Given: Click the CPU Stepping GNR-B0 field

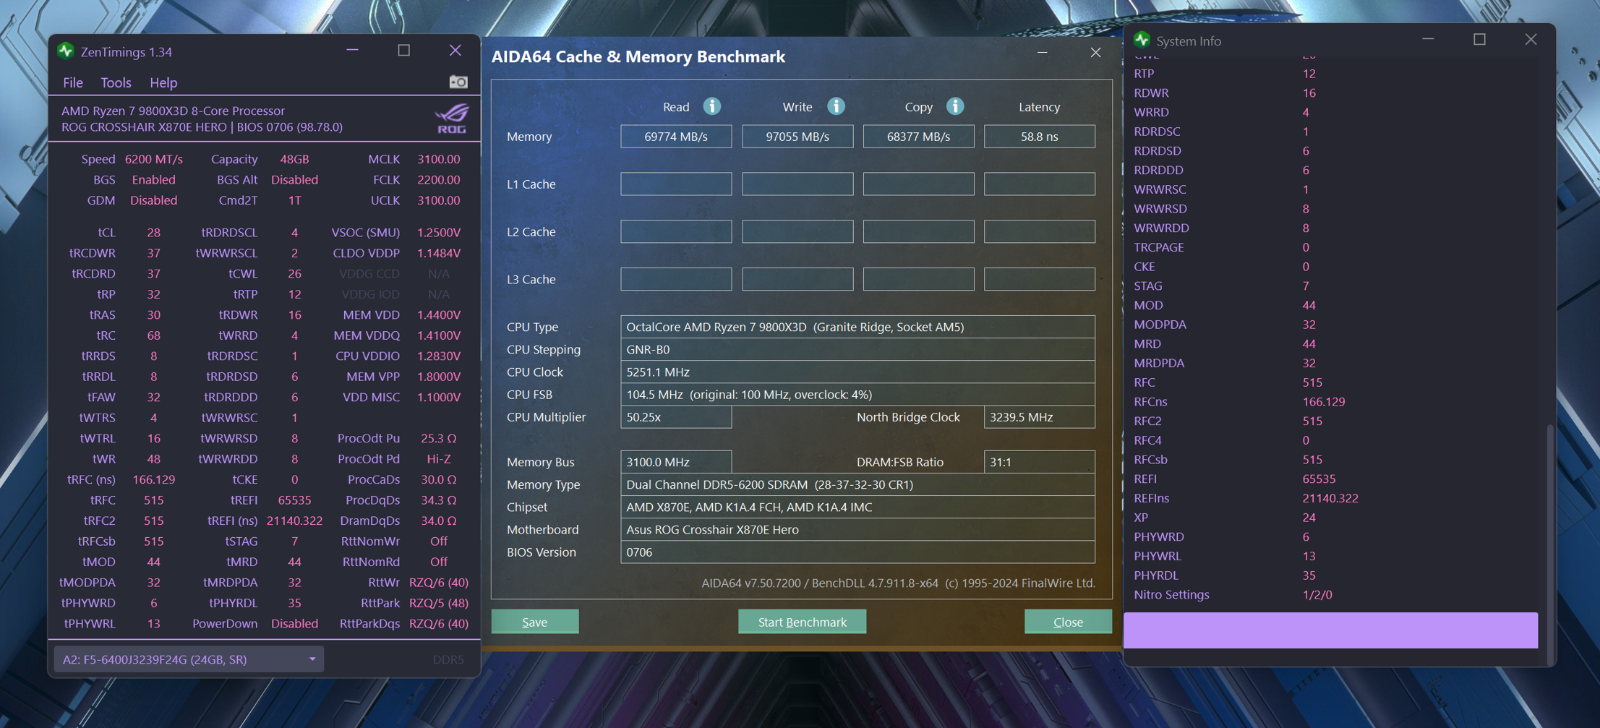Looking at the screenshot, I should [858, 350].
